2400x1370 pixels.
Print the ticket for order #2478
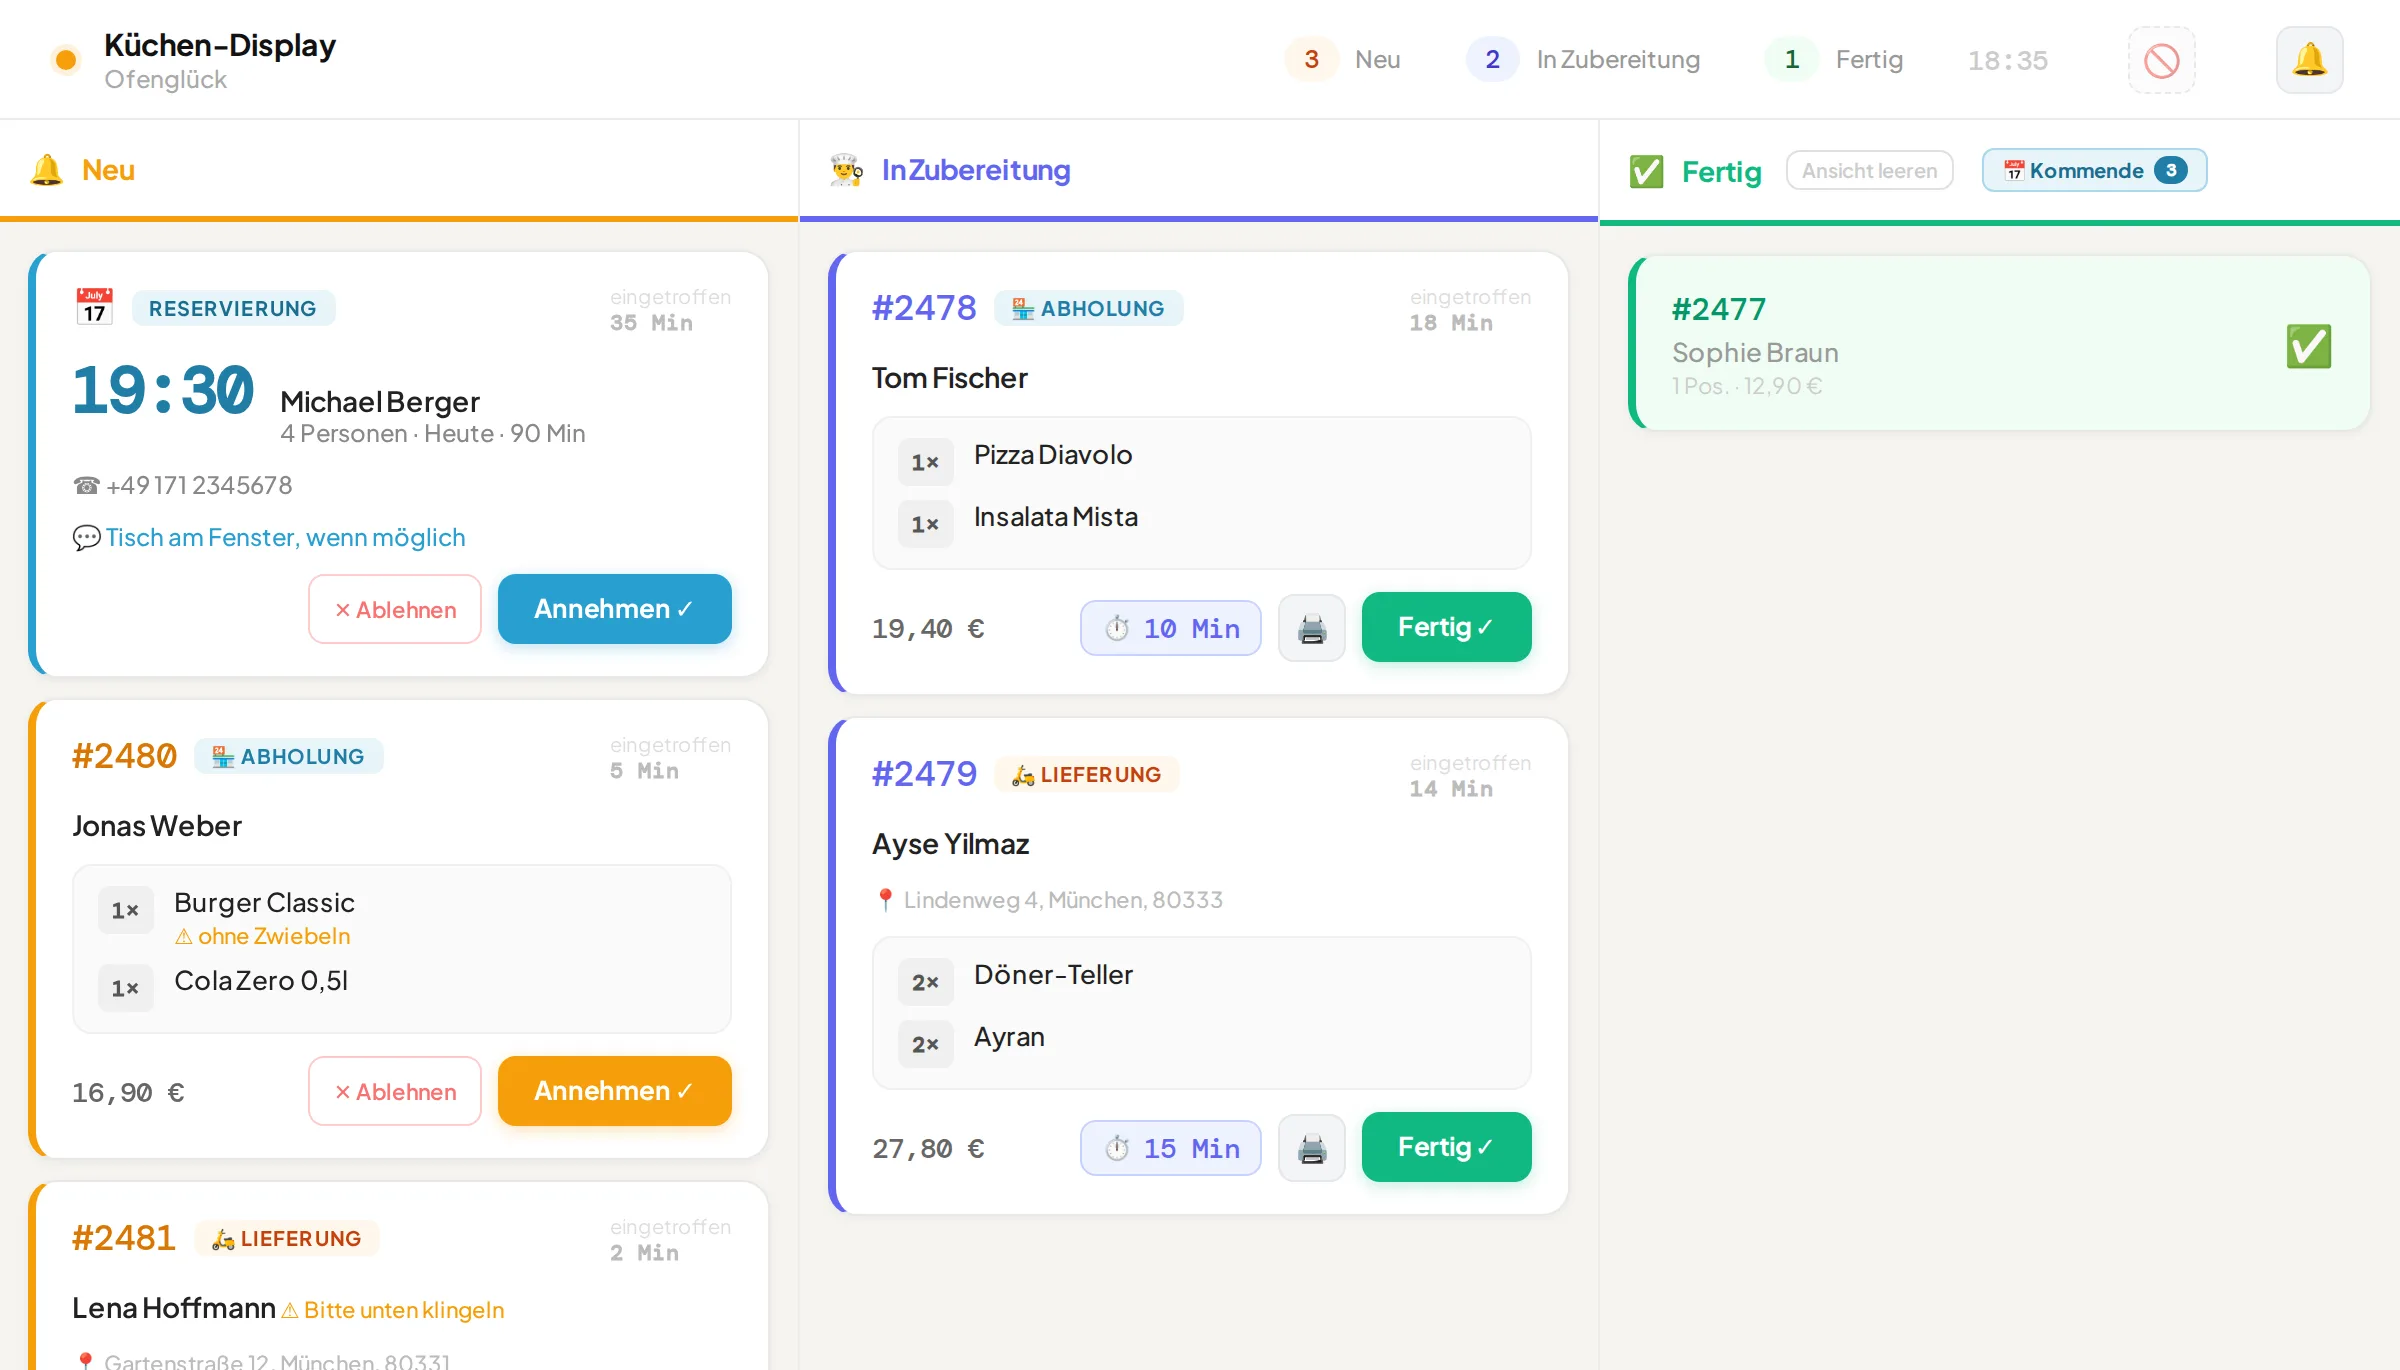pos(1311,628)
